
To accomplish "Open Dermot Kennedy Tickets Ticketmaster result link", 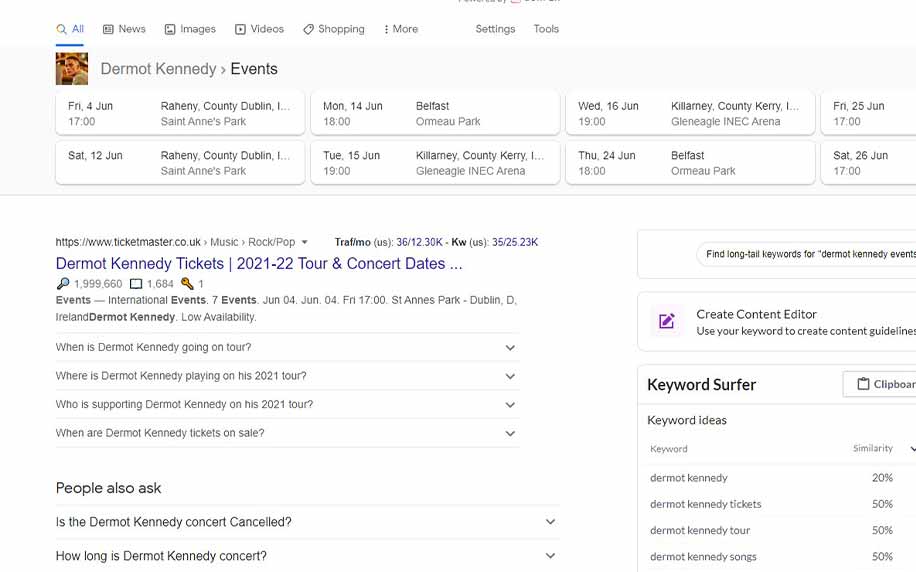I will [x=259, y=264].
